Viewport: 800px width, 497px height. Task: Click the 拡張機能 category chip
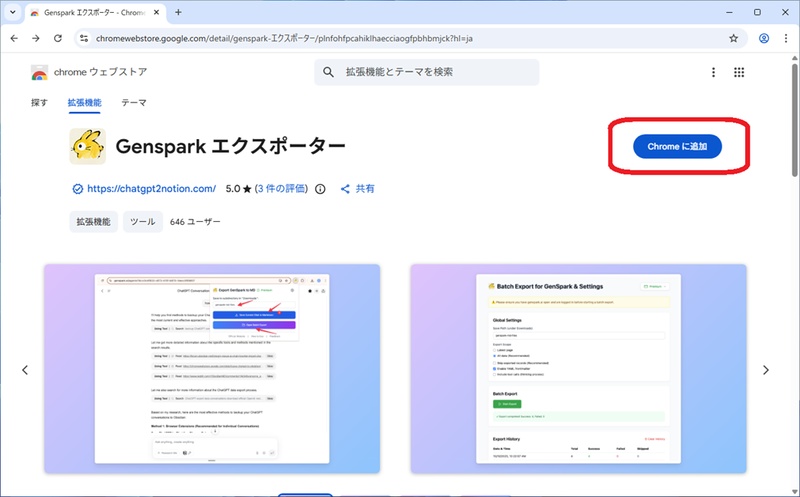[x=93, y=221]
